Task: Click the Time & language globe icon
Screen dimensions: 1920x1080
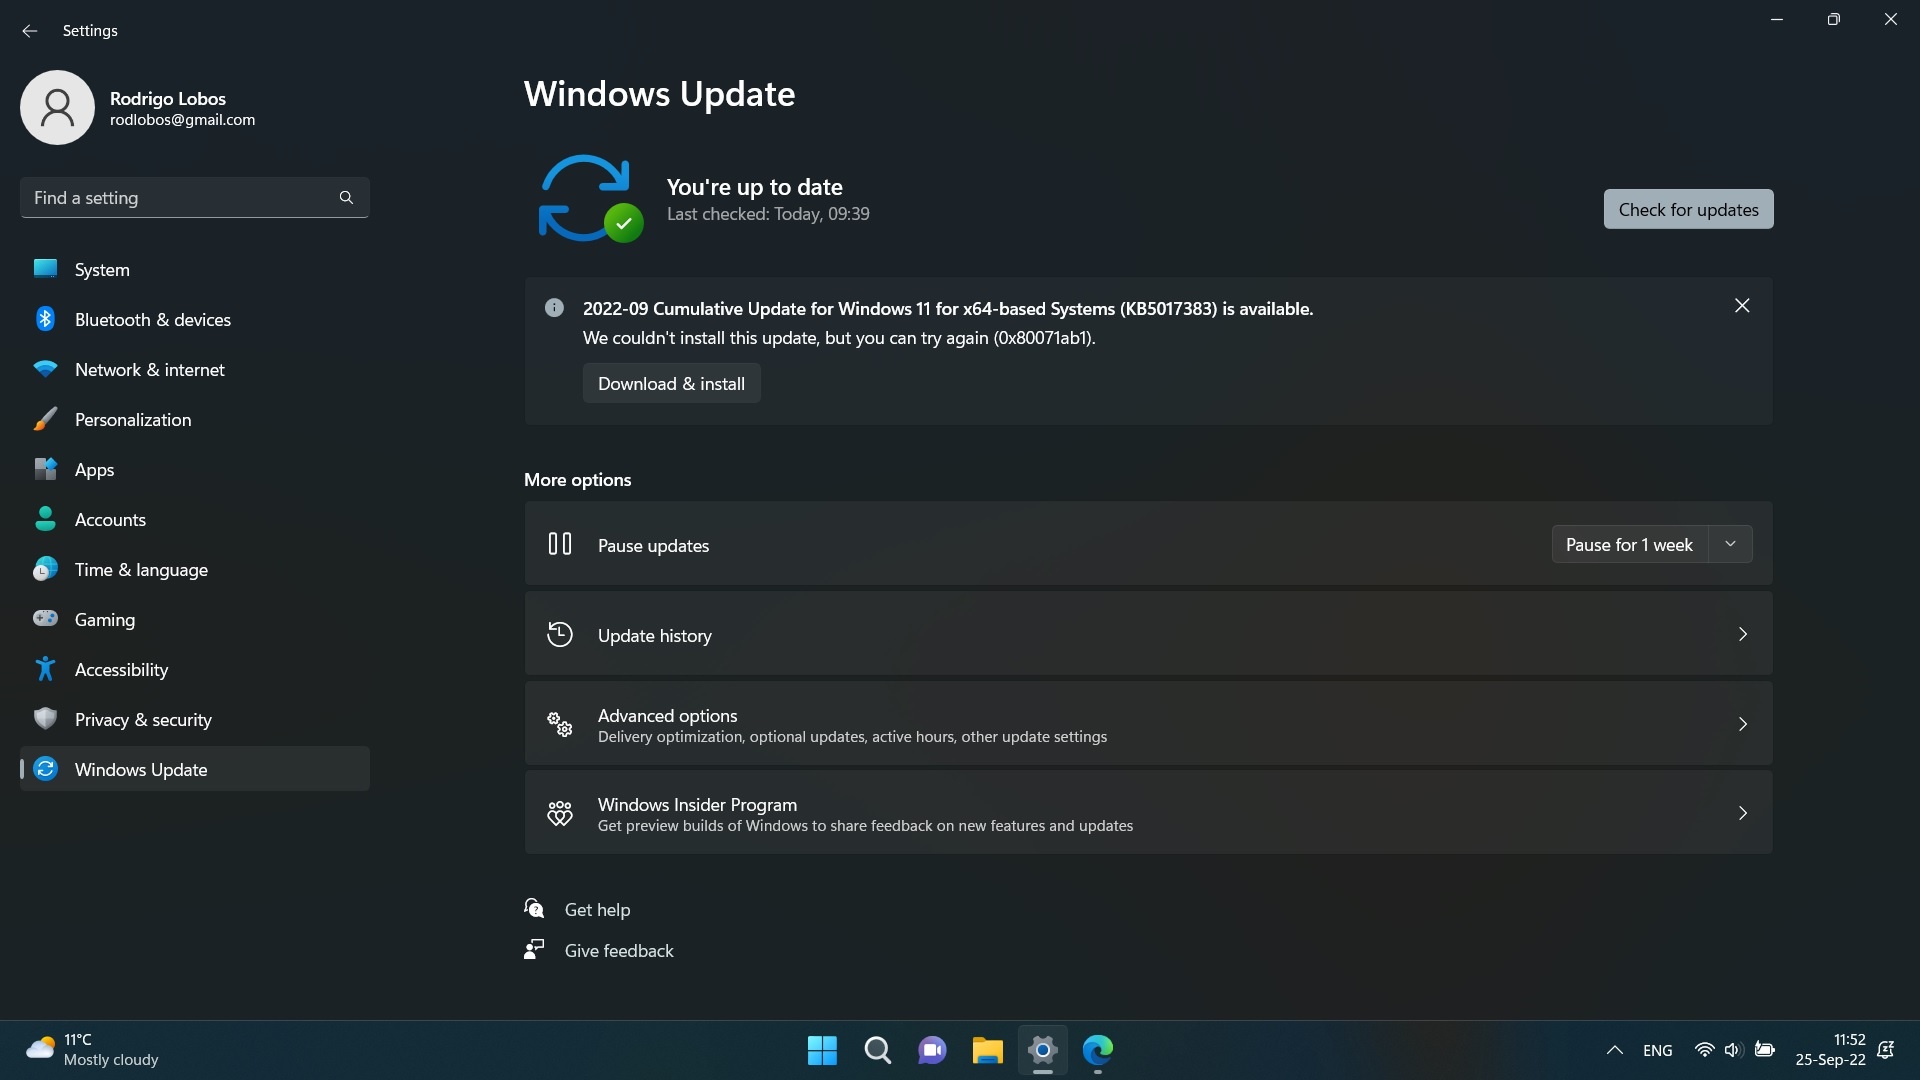Action: pos(45,569)
